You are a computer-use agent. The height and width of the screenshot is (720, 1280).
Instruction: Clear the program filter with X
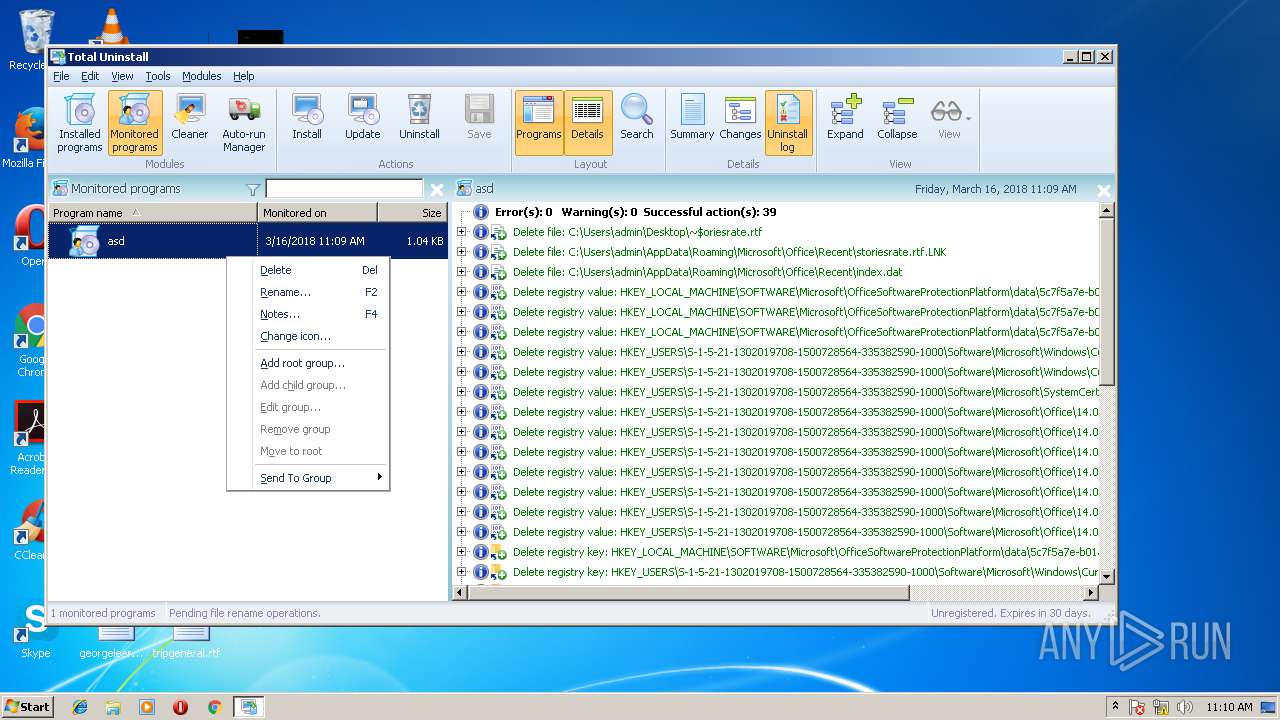click(436, 189)
